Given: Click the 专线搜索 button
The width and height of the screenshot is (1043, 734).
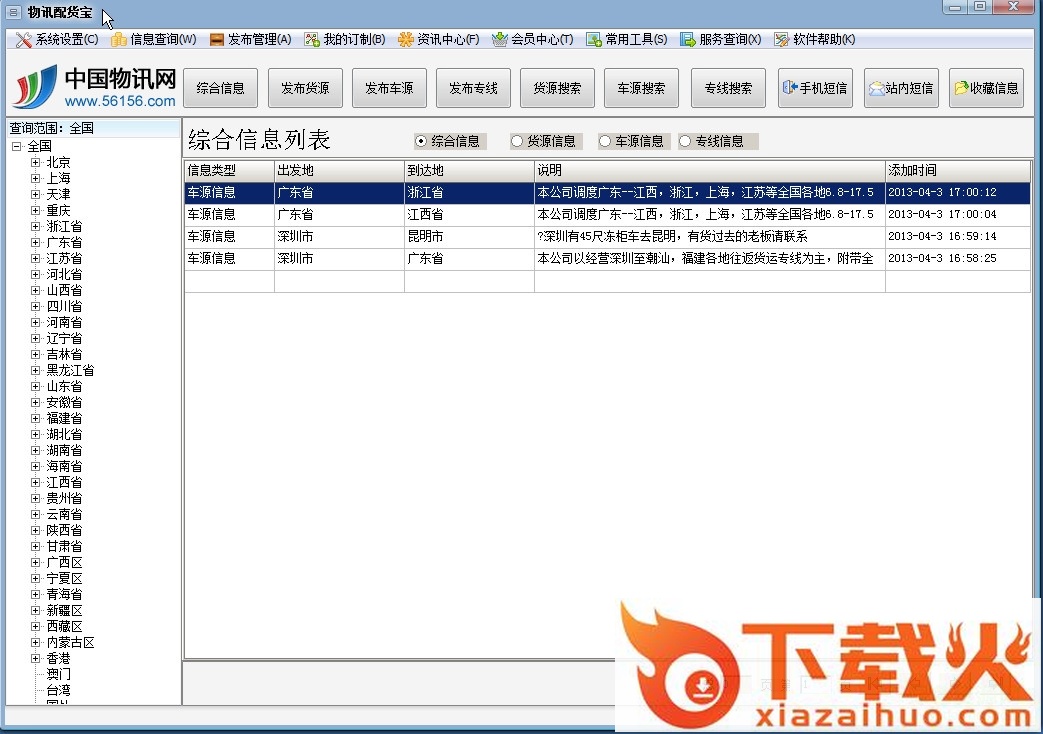Looking at the screenshot, I should 728,88.
